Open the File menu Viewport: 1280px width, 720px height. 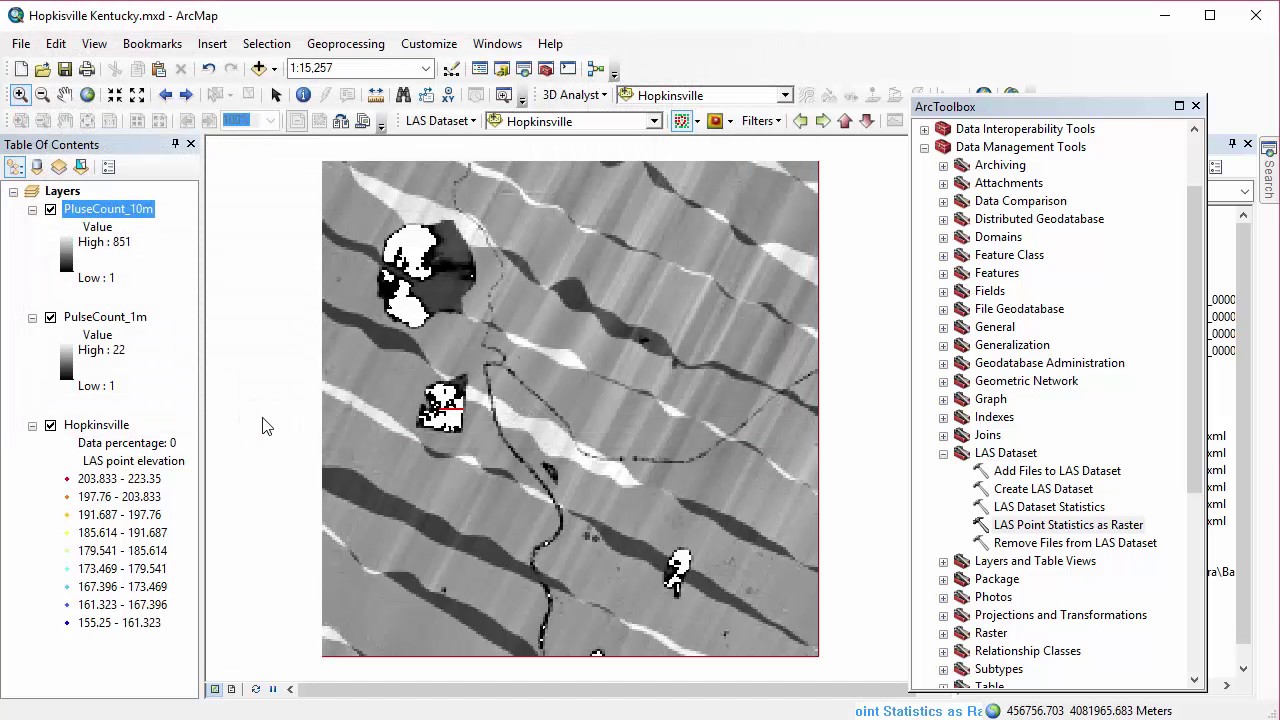point(21,44)
